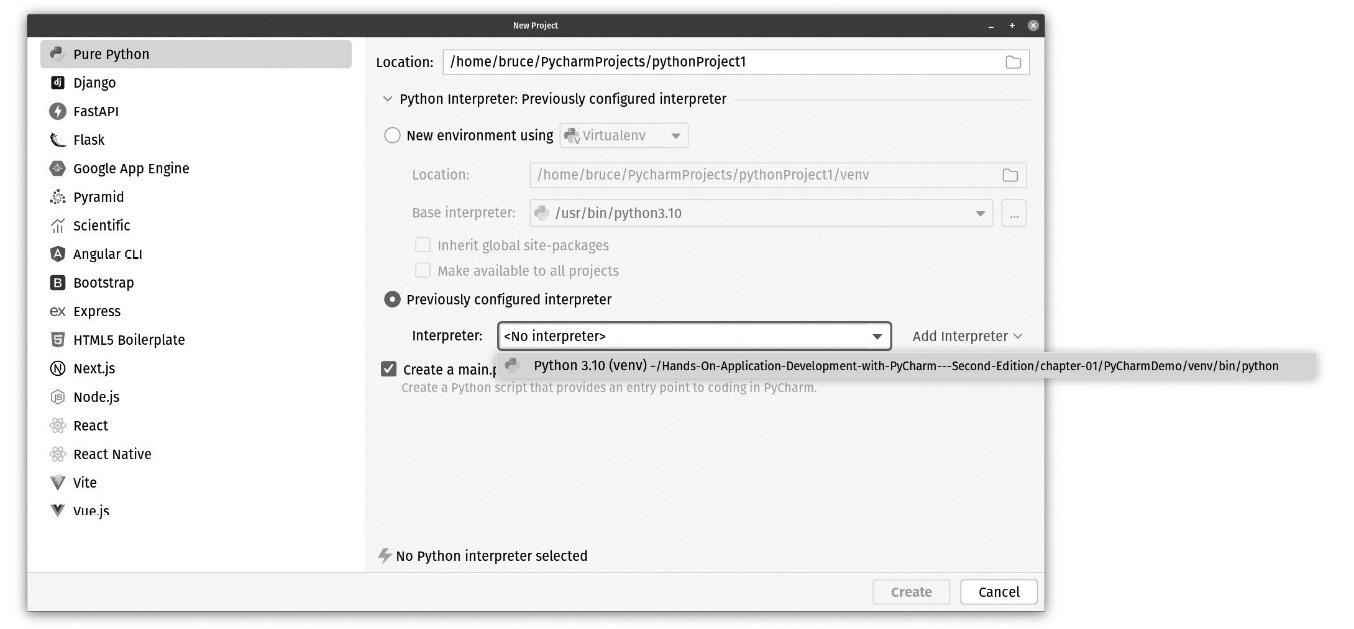Click the Cancel button

click(999, 592)
